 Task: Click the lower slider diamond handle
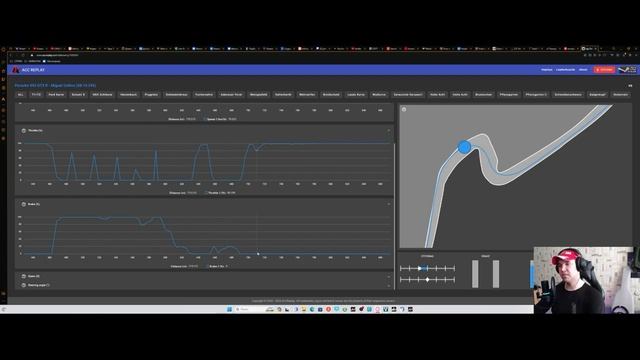click(x=427, y=280)
